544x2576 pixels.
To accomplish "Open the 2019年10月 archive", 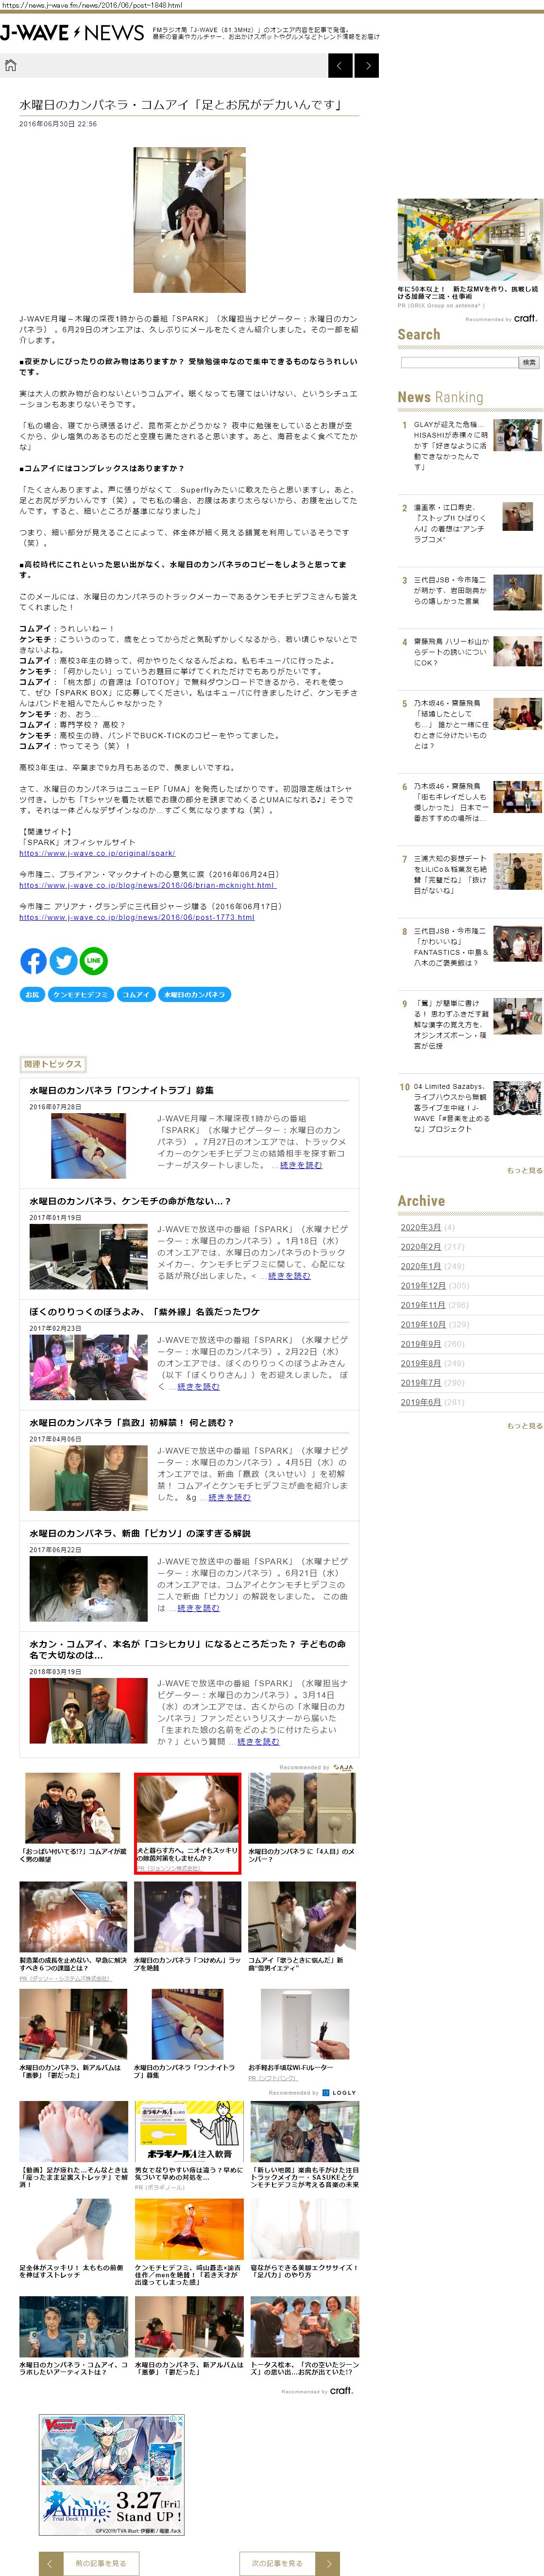I will click(423, 1324).
